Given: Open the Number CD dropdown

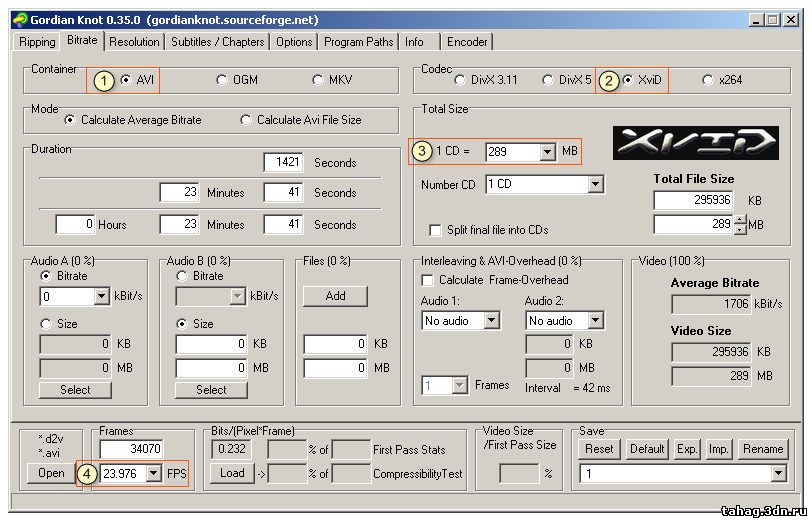Looking at the screenshot, I should tap(596, 184).
